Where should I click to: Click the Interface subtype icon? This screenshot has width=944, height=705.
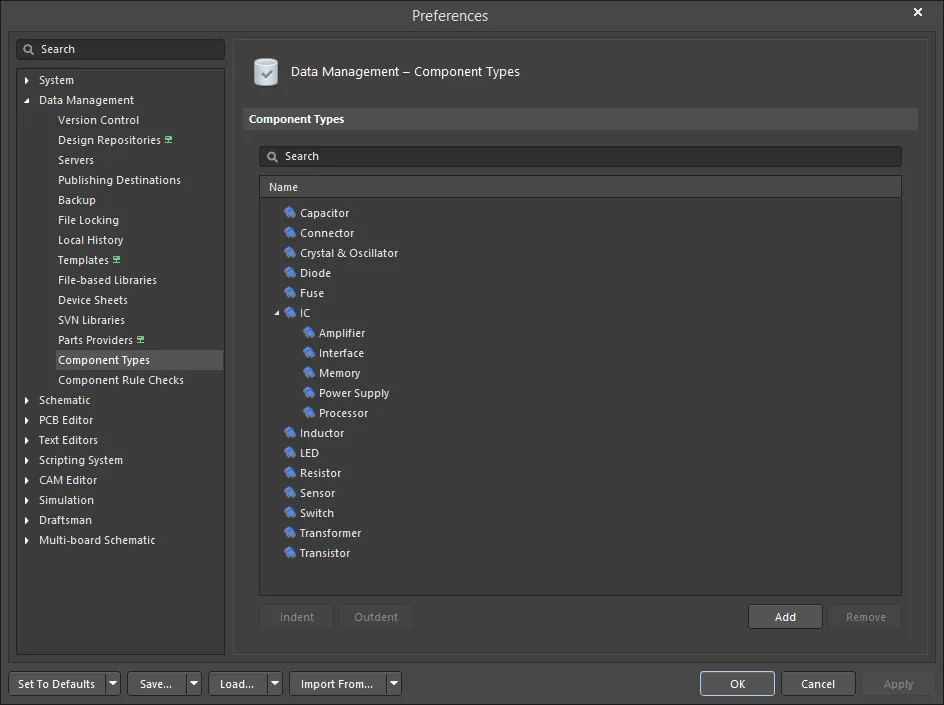(x=309, y=352)
